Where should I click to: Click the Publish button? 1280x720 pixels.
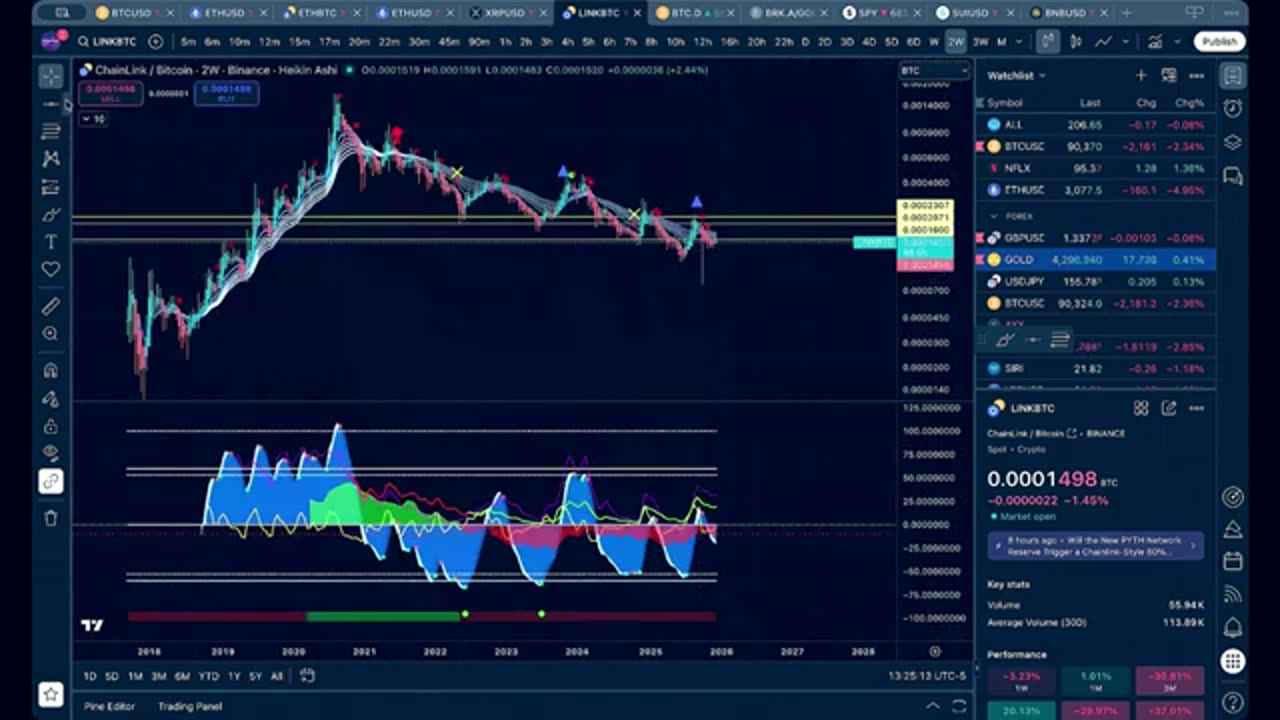[x=1219, y=42]
